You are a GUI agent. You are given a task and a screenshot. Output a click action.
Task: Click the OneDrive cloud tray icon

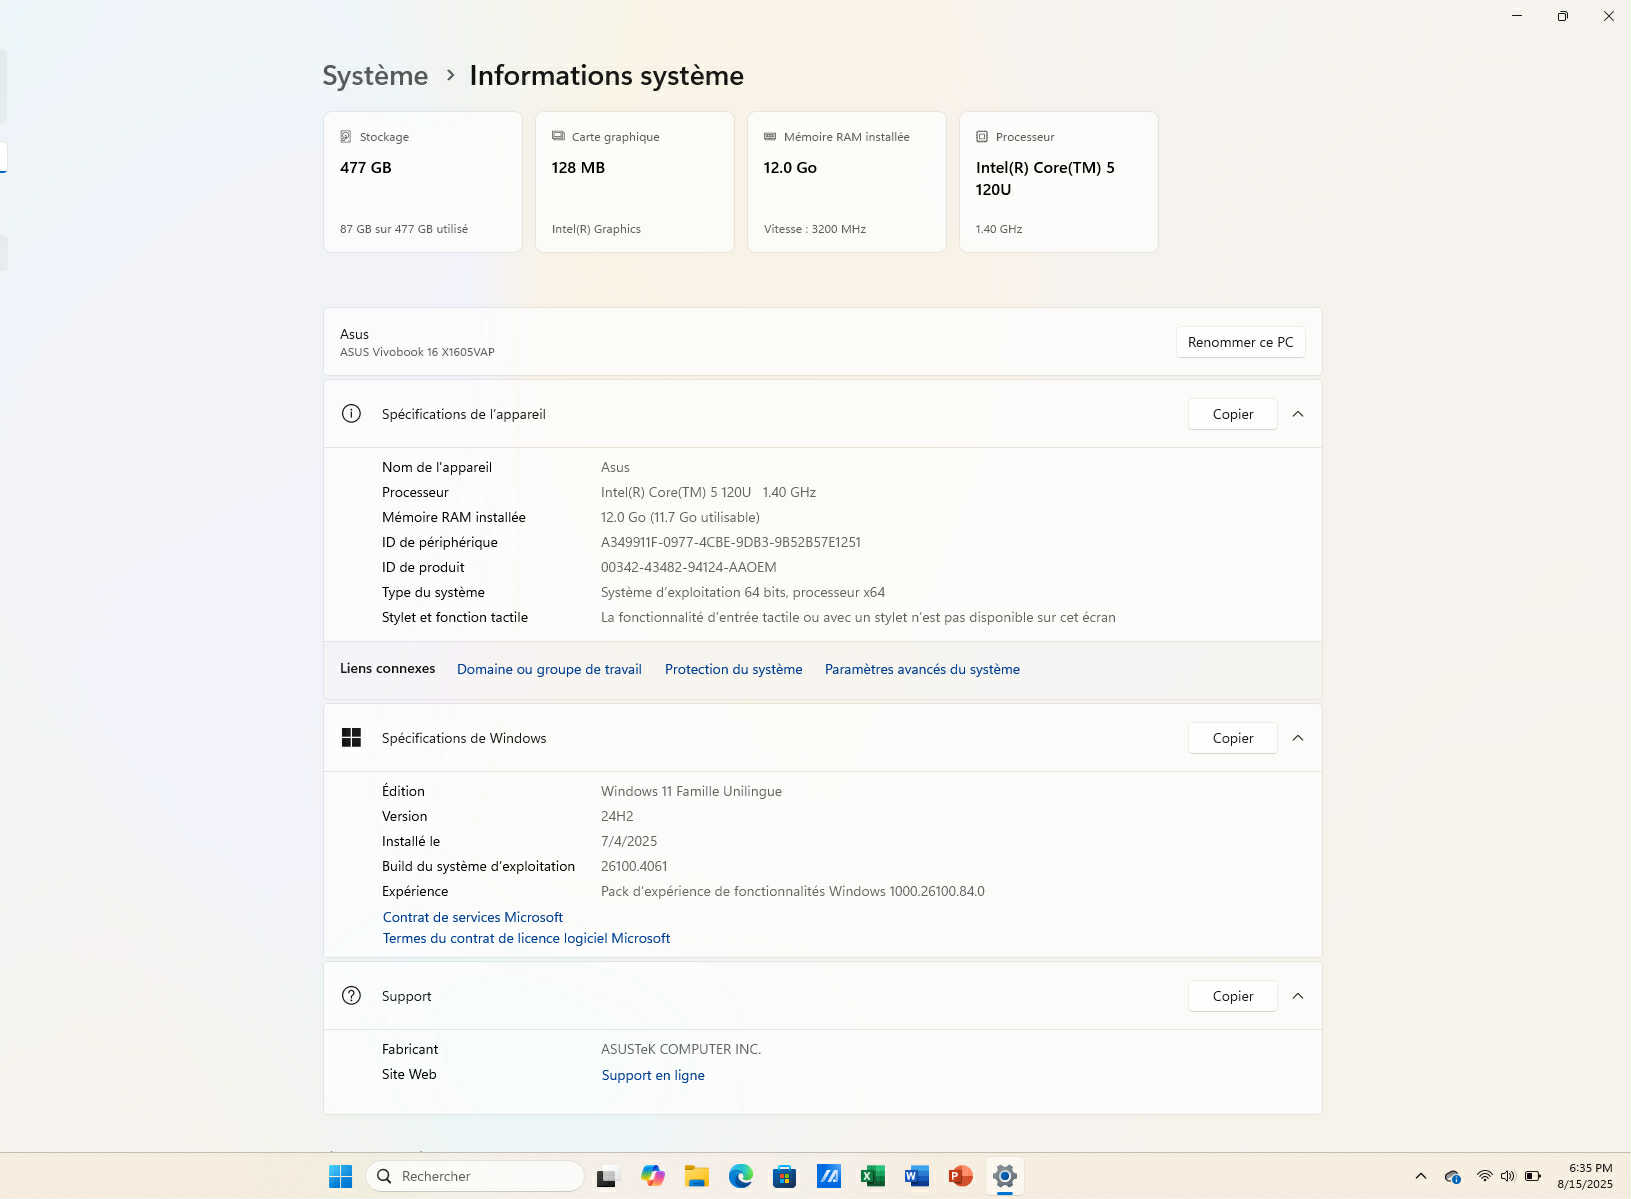pyautogui.click(x=1453, y=1176)
